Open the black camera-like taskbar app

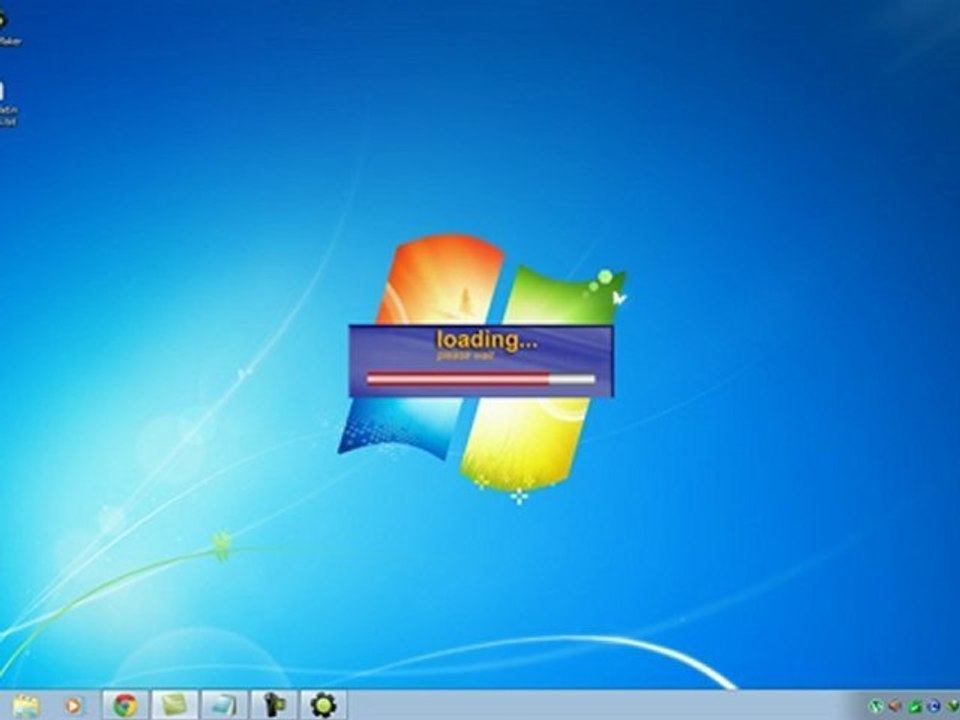pos(274,705)
